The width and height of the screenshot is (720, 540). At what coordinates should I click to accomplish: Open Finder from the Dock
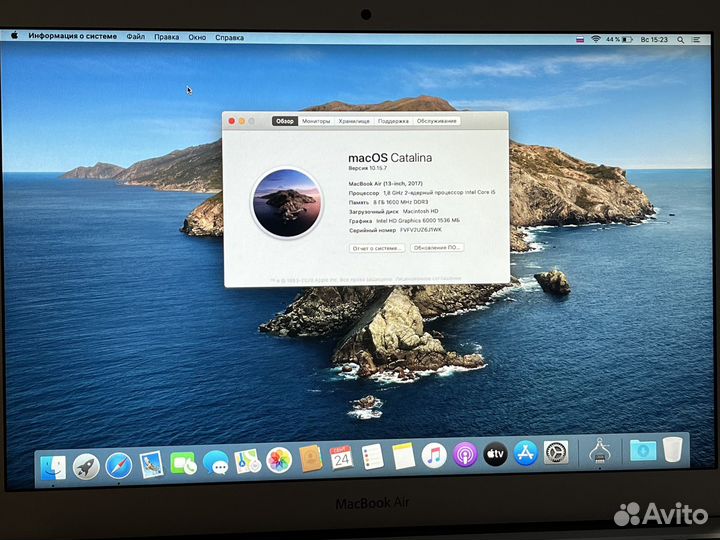point(53,467)
